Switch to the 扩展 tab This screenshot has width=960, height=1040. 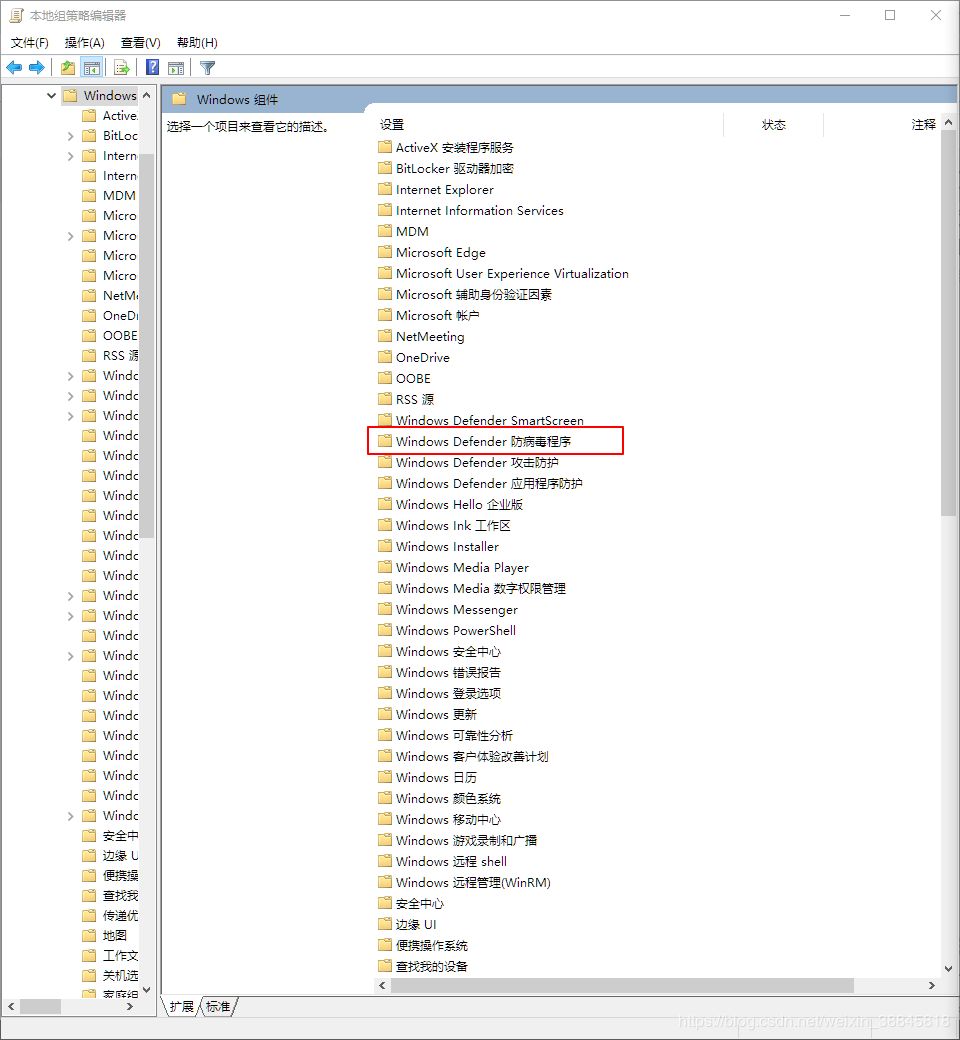[x=181, y=1007]
